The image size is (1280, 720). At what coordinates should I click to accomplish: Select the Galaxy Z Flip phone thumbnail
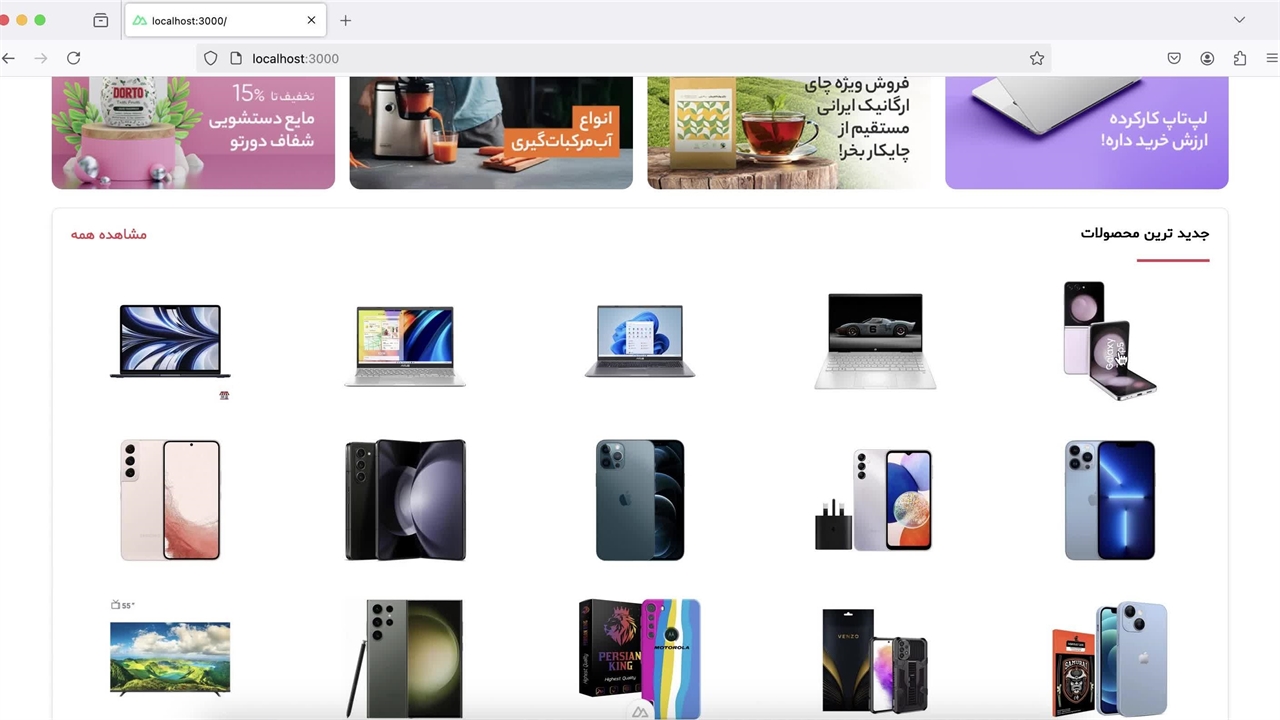point(1109,340)
